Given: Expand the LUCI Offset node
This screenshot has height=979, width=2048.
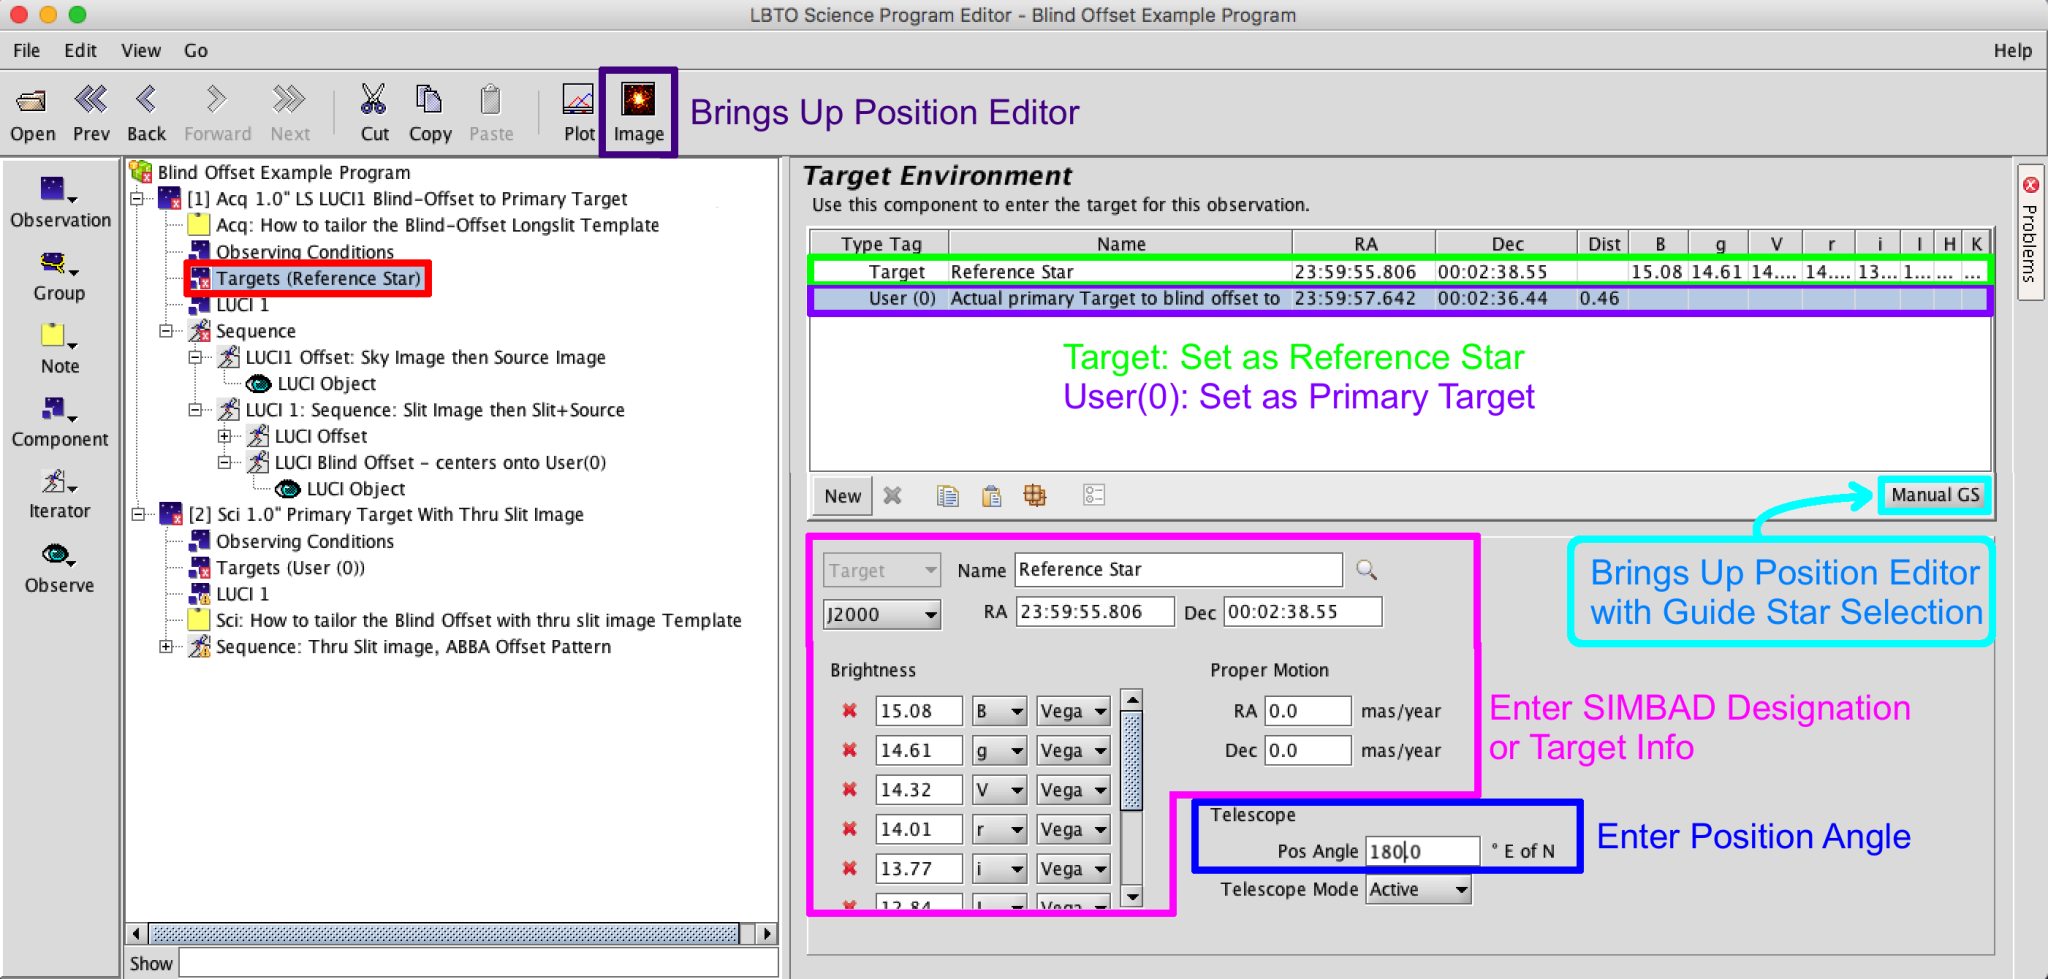Looking at the screenshot, I should coord(225,436).
